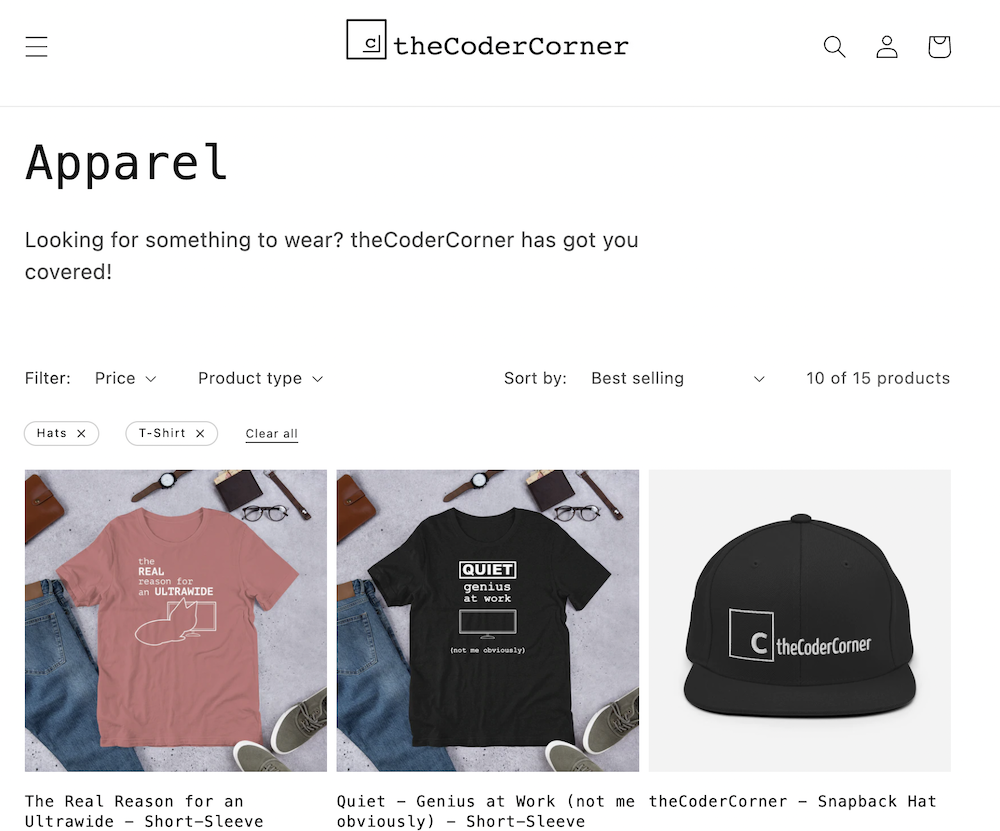Open the shopping cart icon
1000x831 pixels.
click(939, 47)
